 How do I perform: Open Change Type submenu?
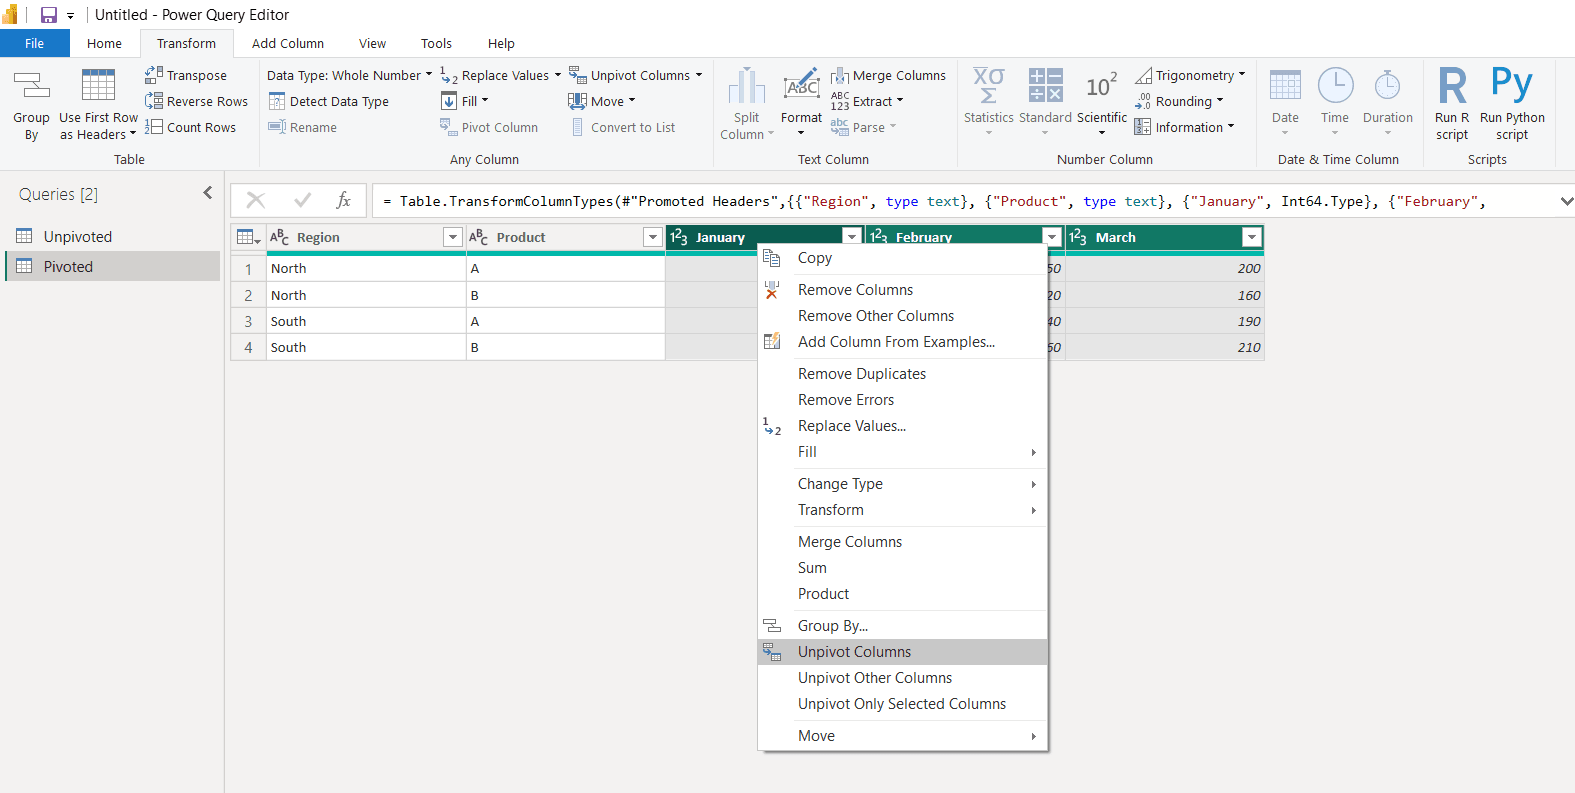pyautogui.click(x=902, y=484)
